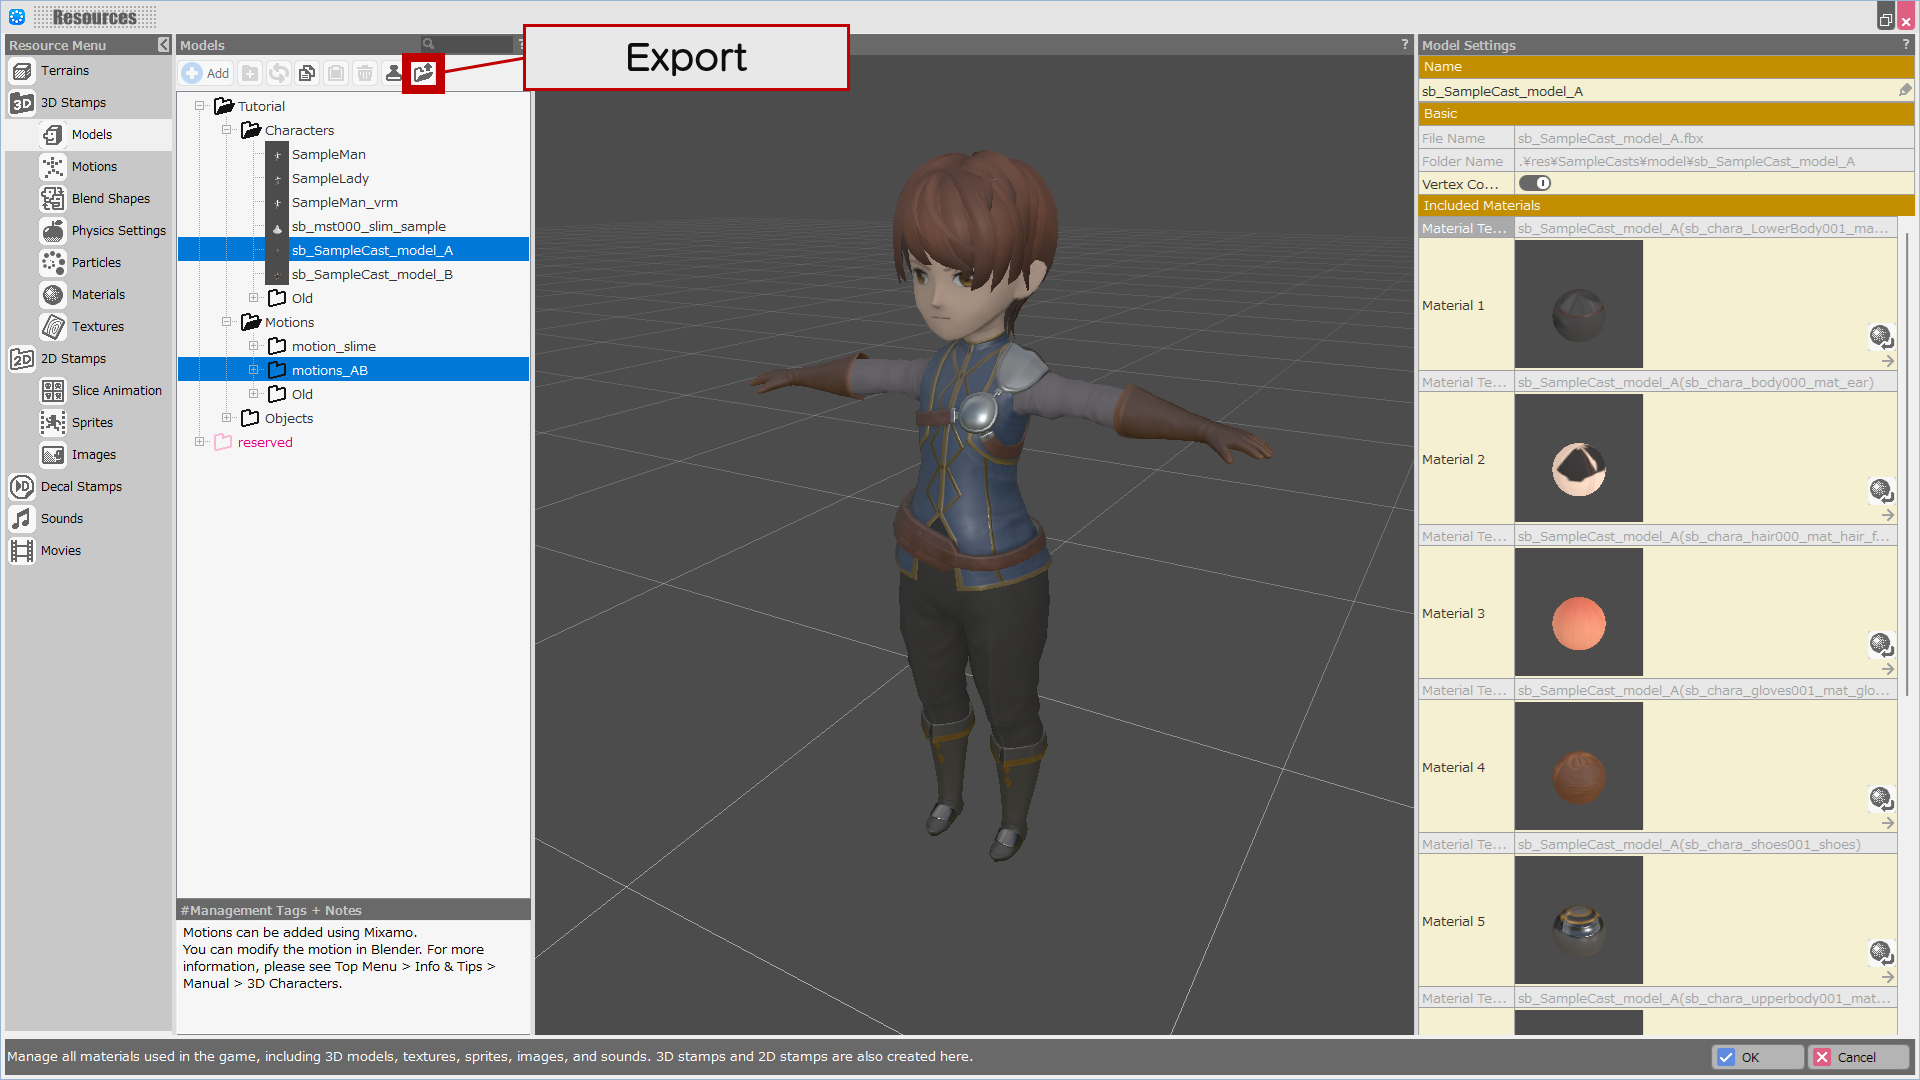1920x1080 pixels.
Task: Click Material 3 orange sphere preview
Action: click(x=1578, y=622)
